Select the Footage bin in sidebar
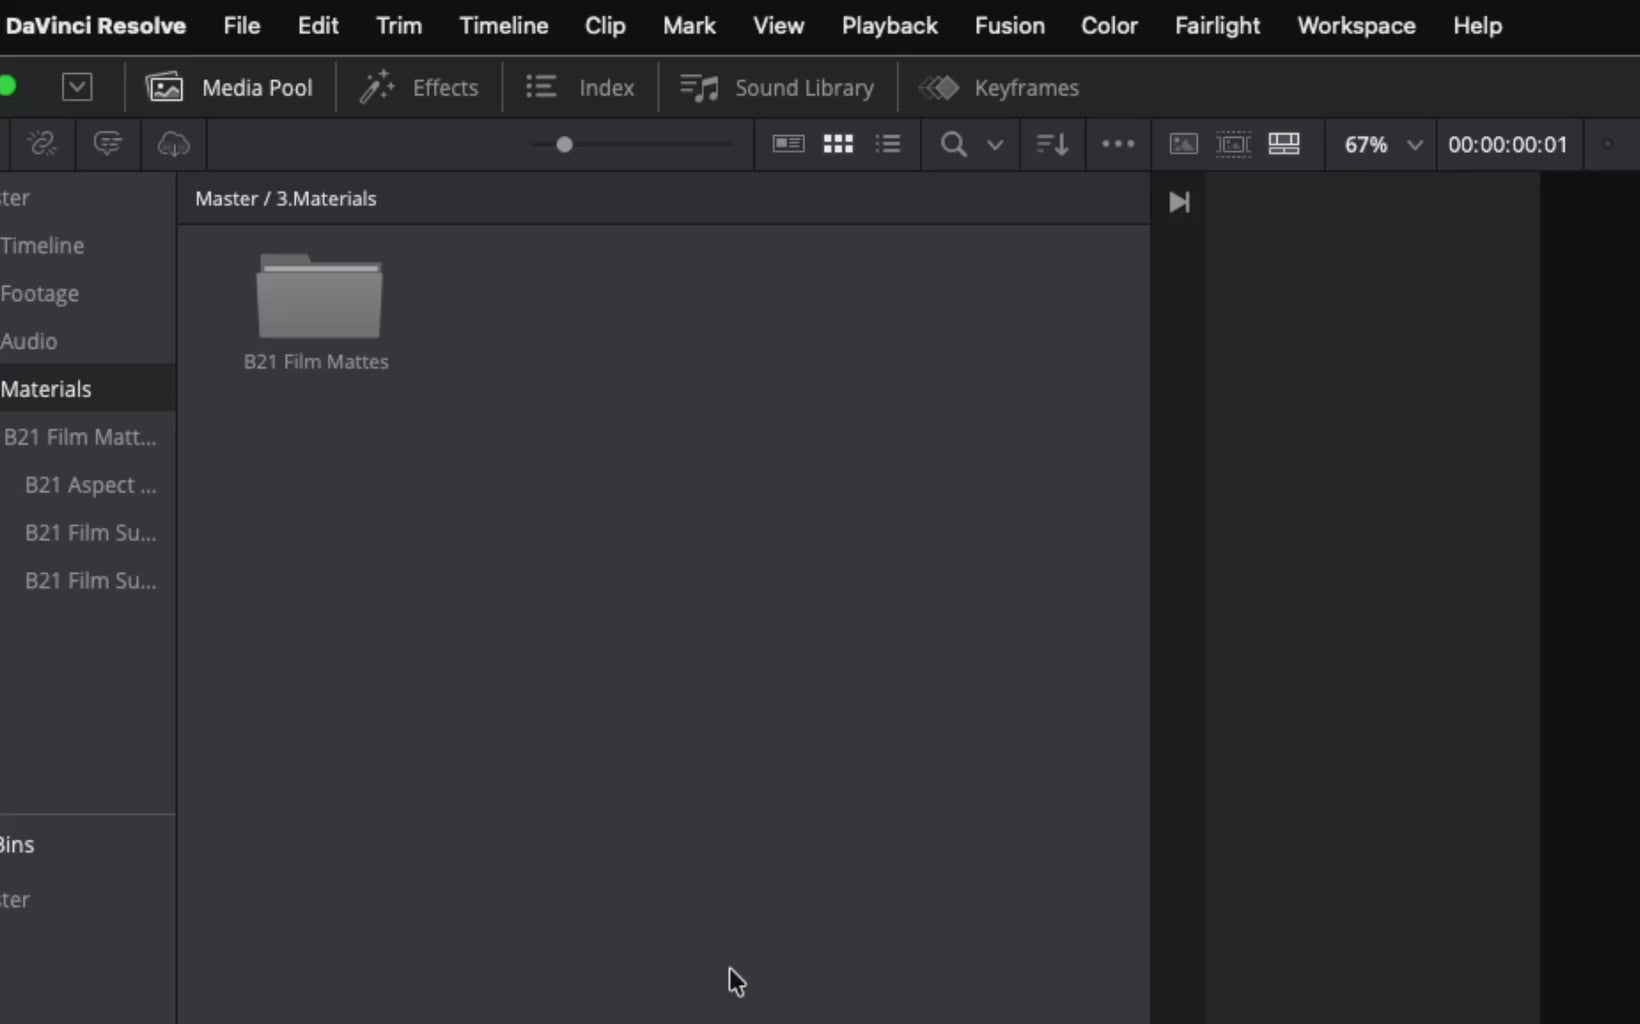The width and height of the screenshot is (1640, 1024). coord(40,294)
